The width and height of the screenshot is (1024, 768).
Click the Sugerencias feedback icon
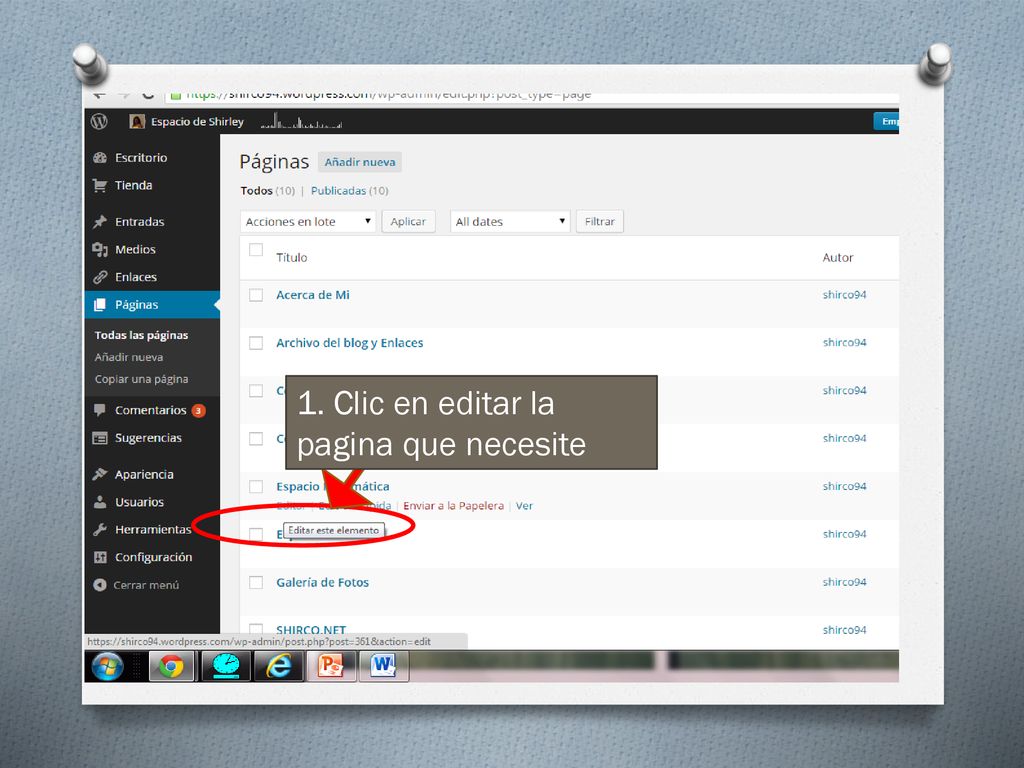(x=100, y=438)
